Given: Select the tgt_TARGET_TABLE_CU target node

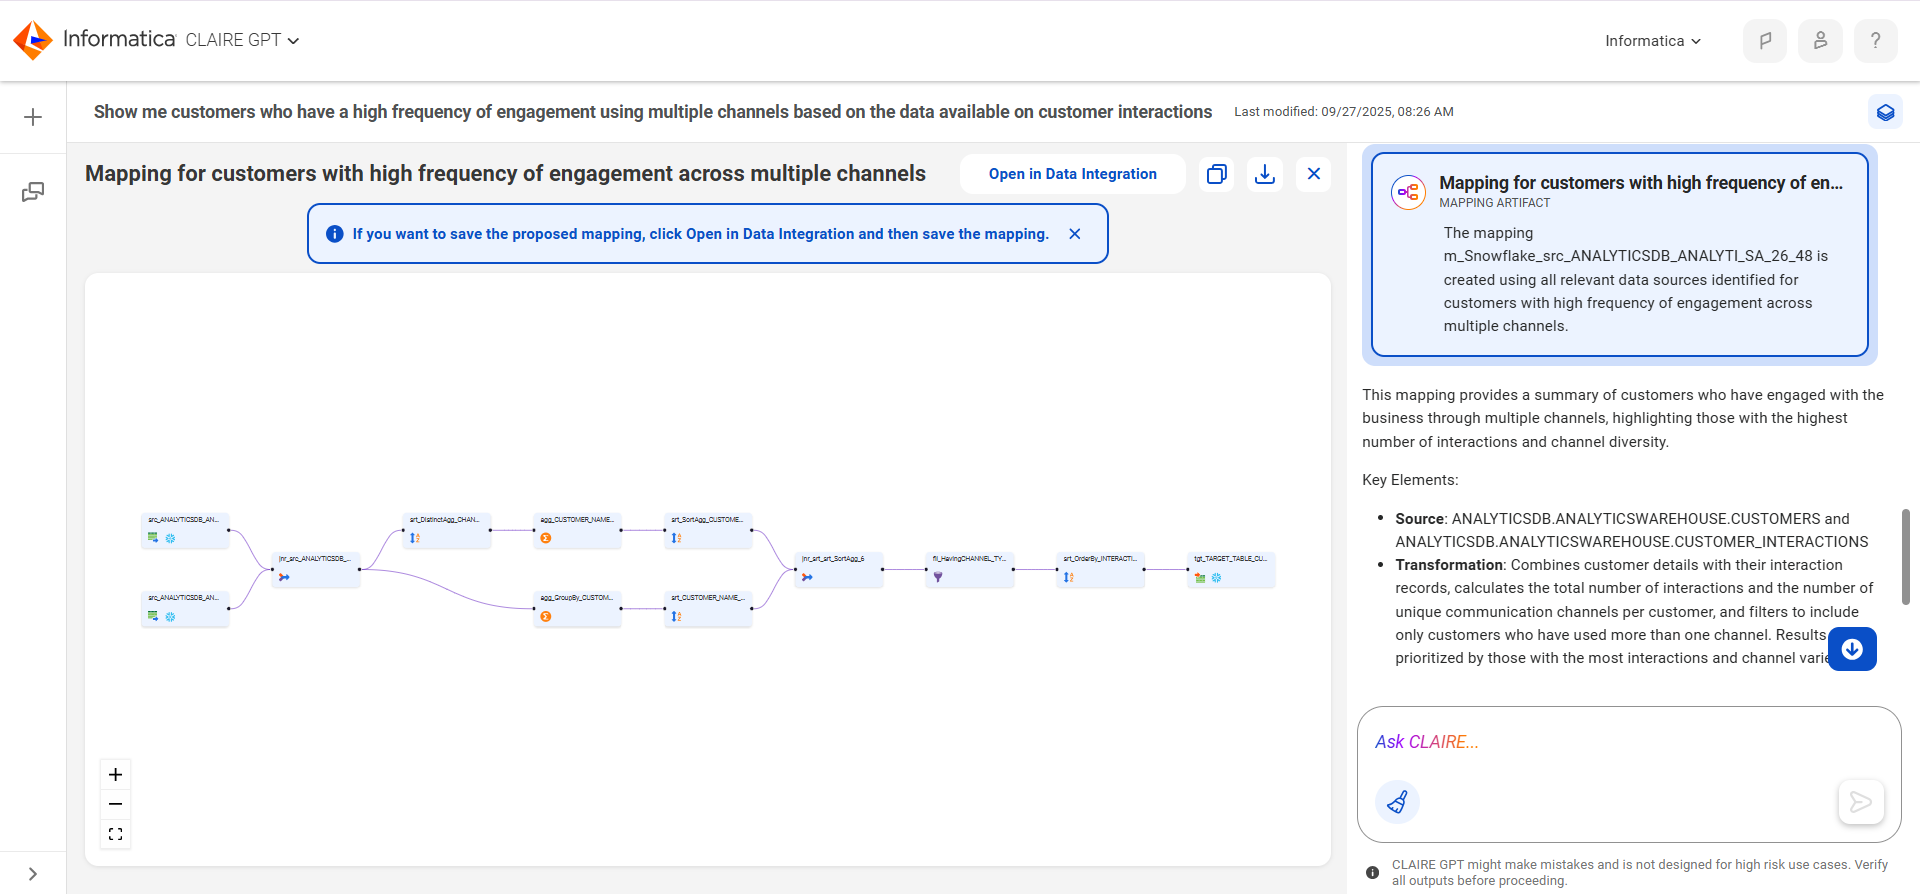Looking at the screenshot, I should (x=1232, y=569).
